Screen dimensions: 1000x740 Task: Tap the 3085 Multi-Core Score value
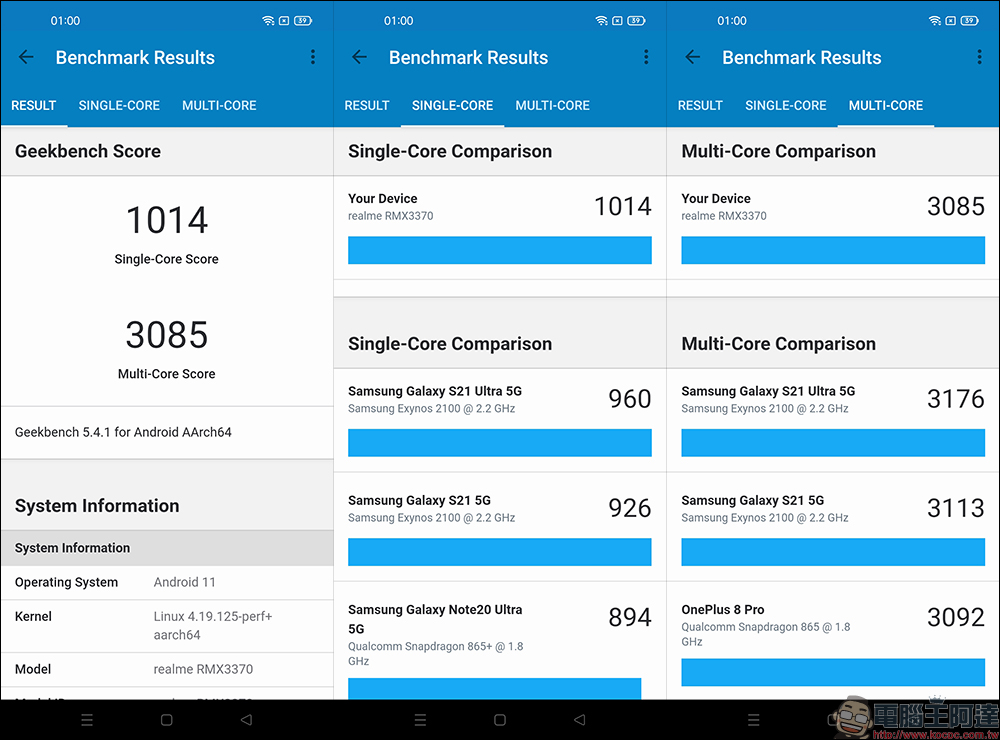click(x=166, y=335)
